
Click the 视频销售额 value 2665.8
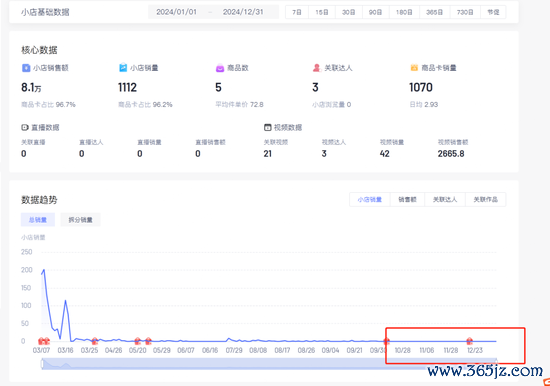point(451,154)
